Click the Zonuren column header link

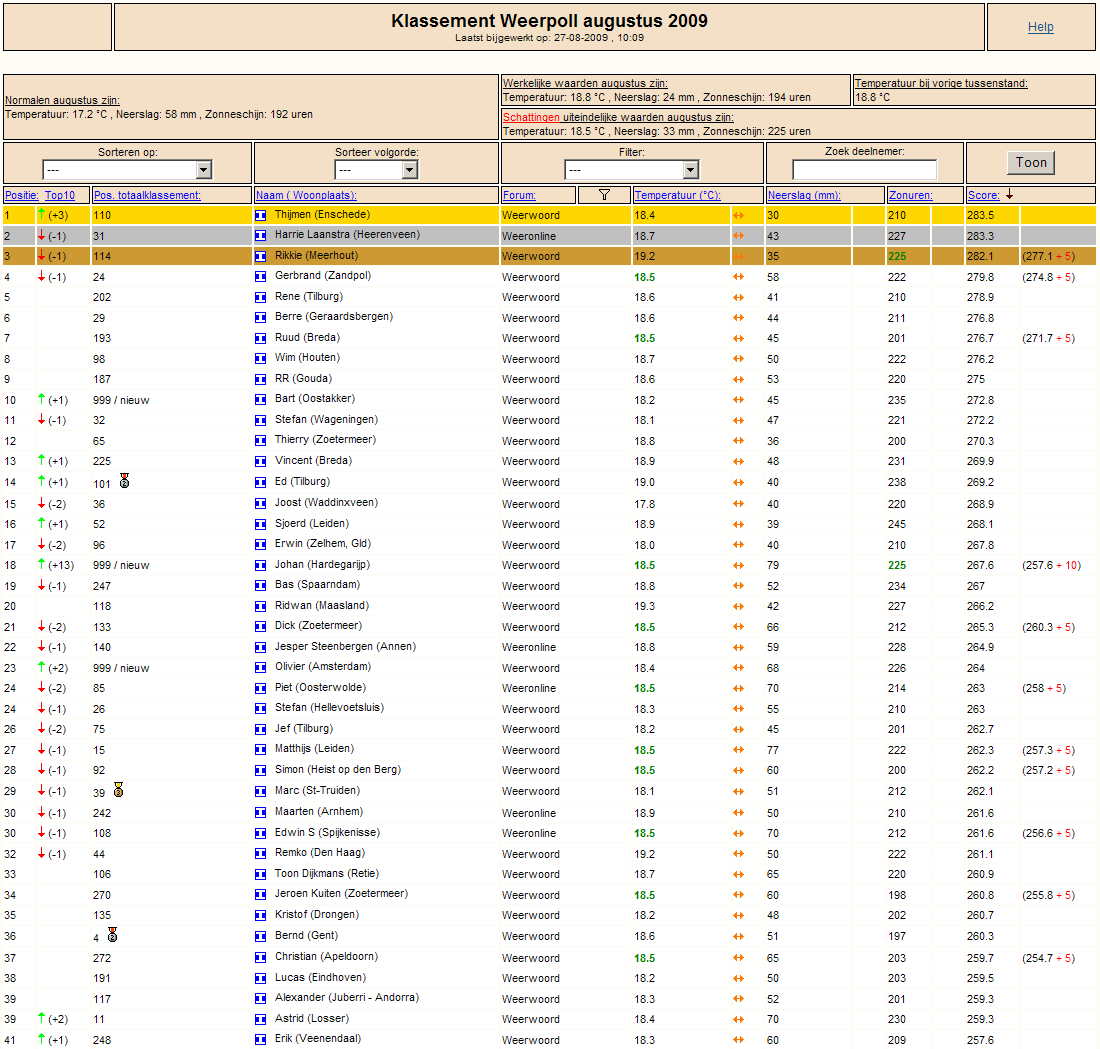pos(911,195)
